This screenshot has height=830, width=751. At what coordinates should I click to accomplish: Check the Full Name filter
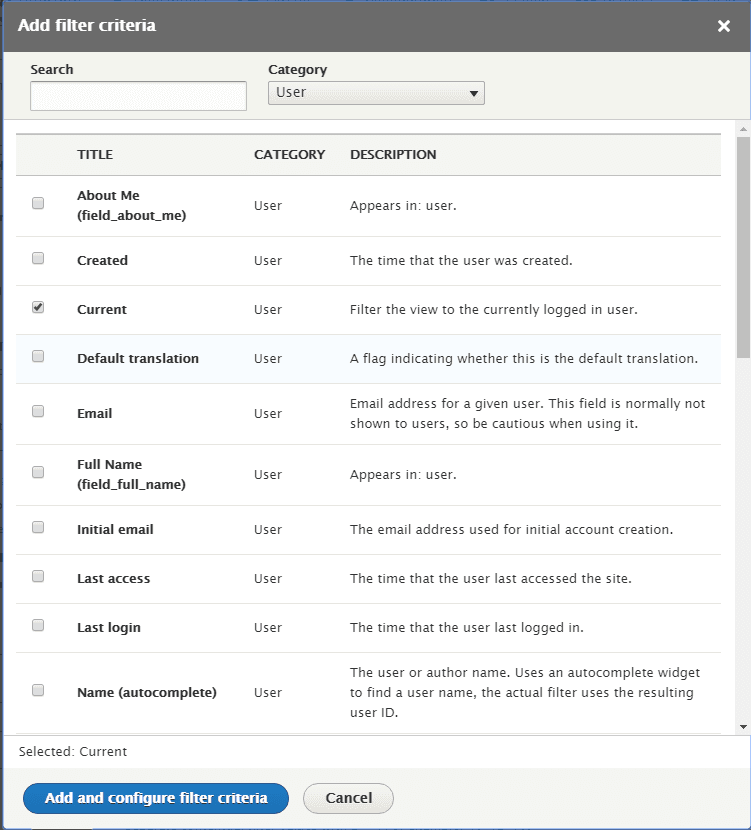[x=37, y=471]
